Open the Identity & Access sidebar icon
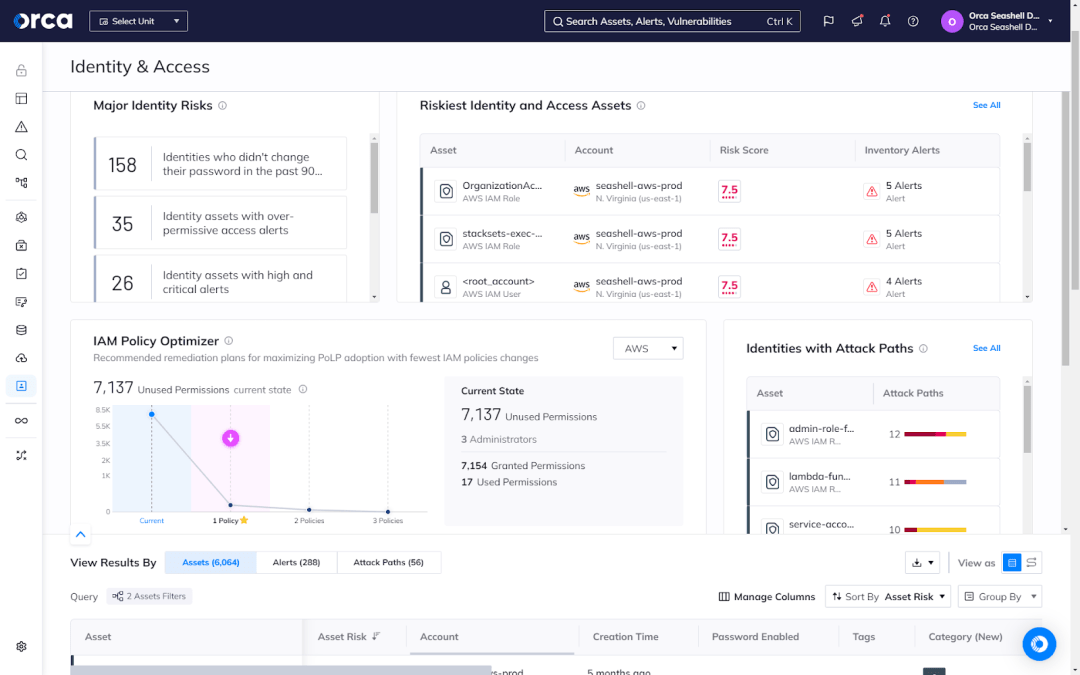The image size is (1080, 675). [21, 386]
